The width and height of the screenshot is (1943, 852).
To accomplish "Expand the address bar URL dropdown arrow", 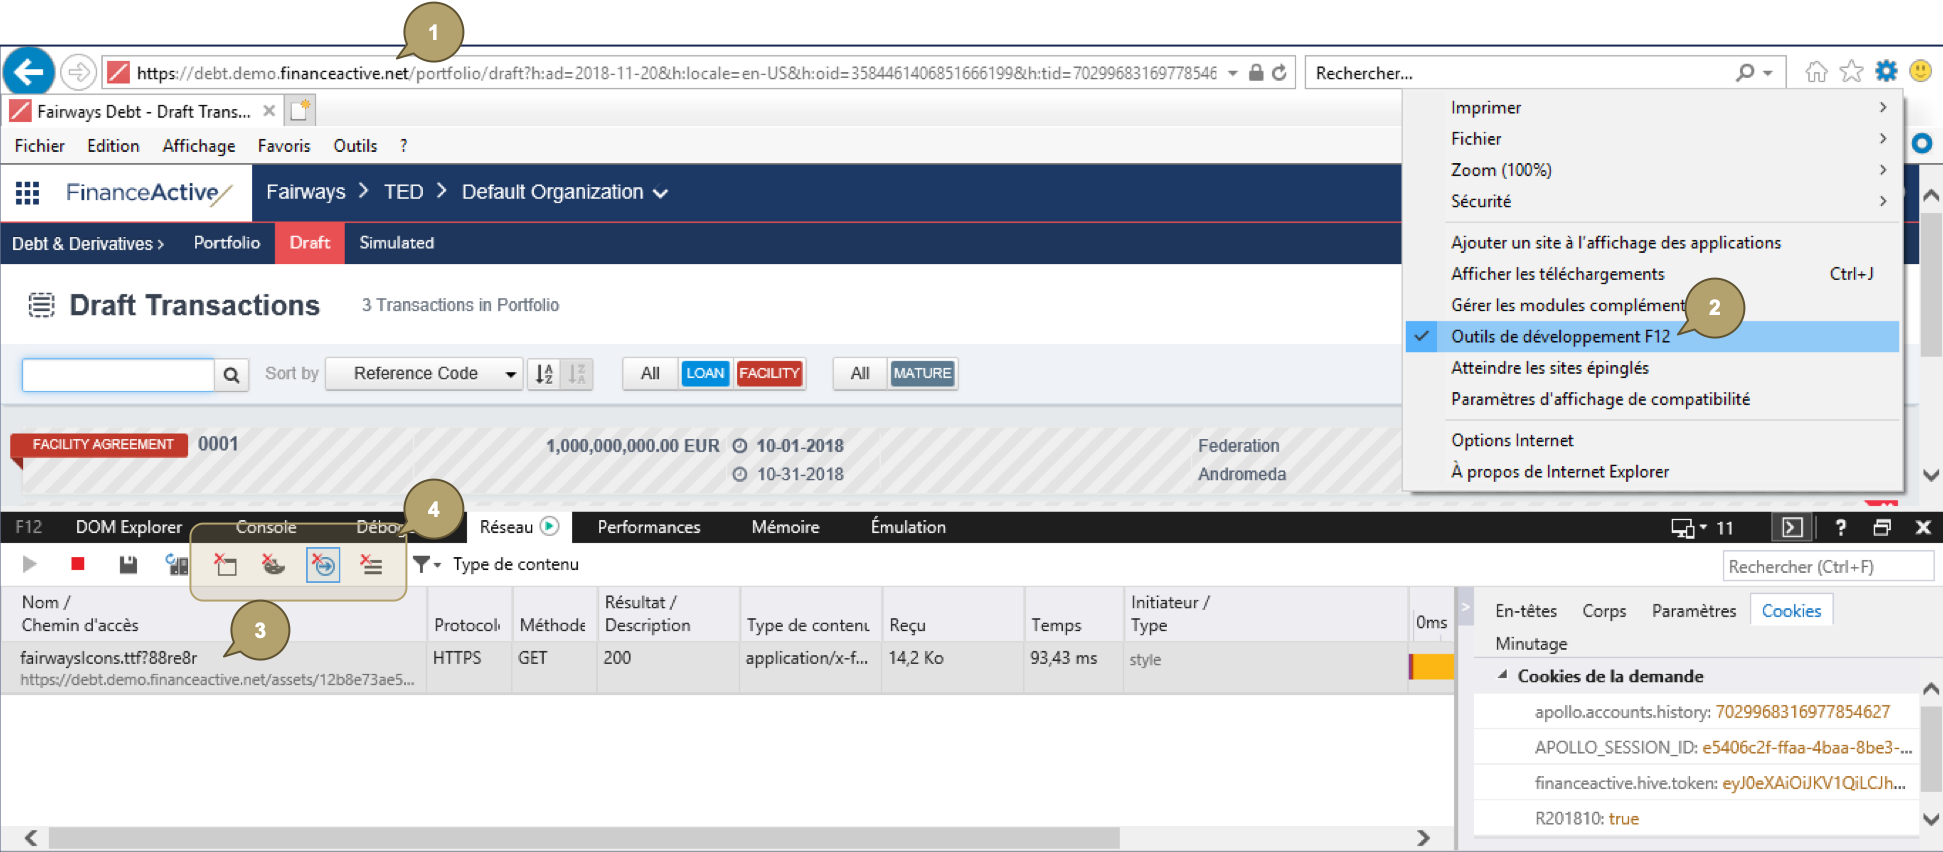I will click(1232, 72).
